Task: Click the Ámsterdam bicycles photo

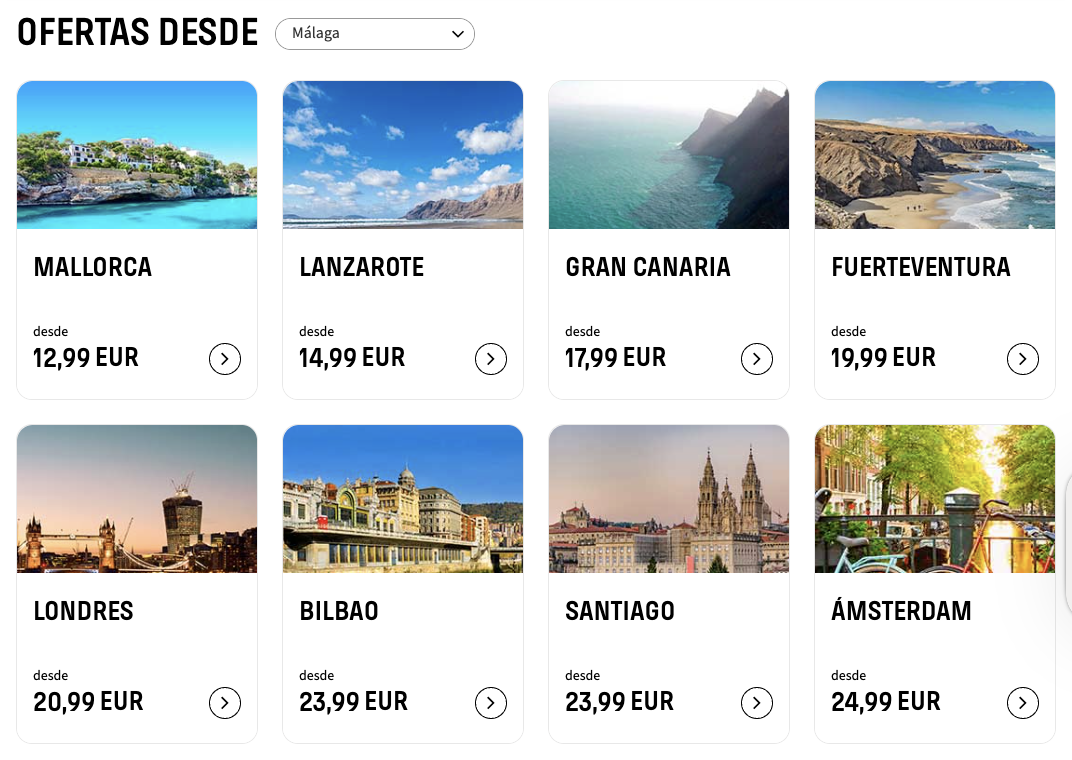Action: [935, 499]
